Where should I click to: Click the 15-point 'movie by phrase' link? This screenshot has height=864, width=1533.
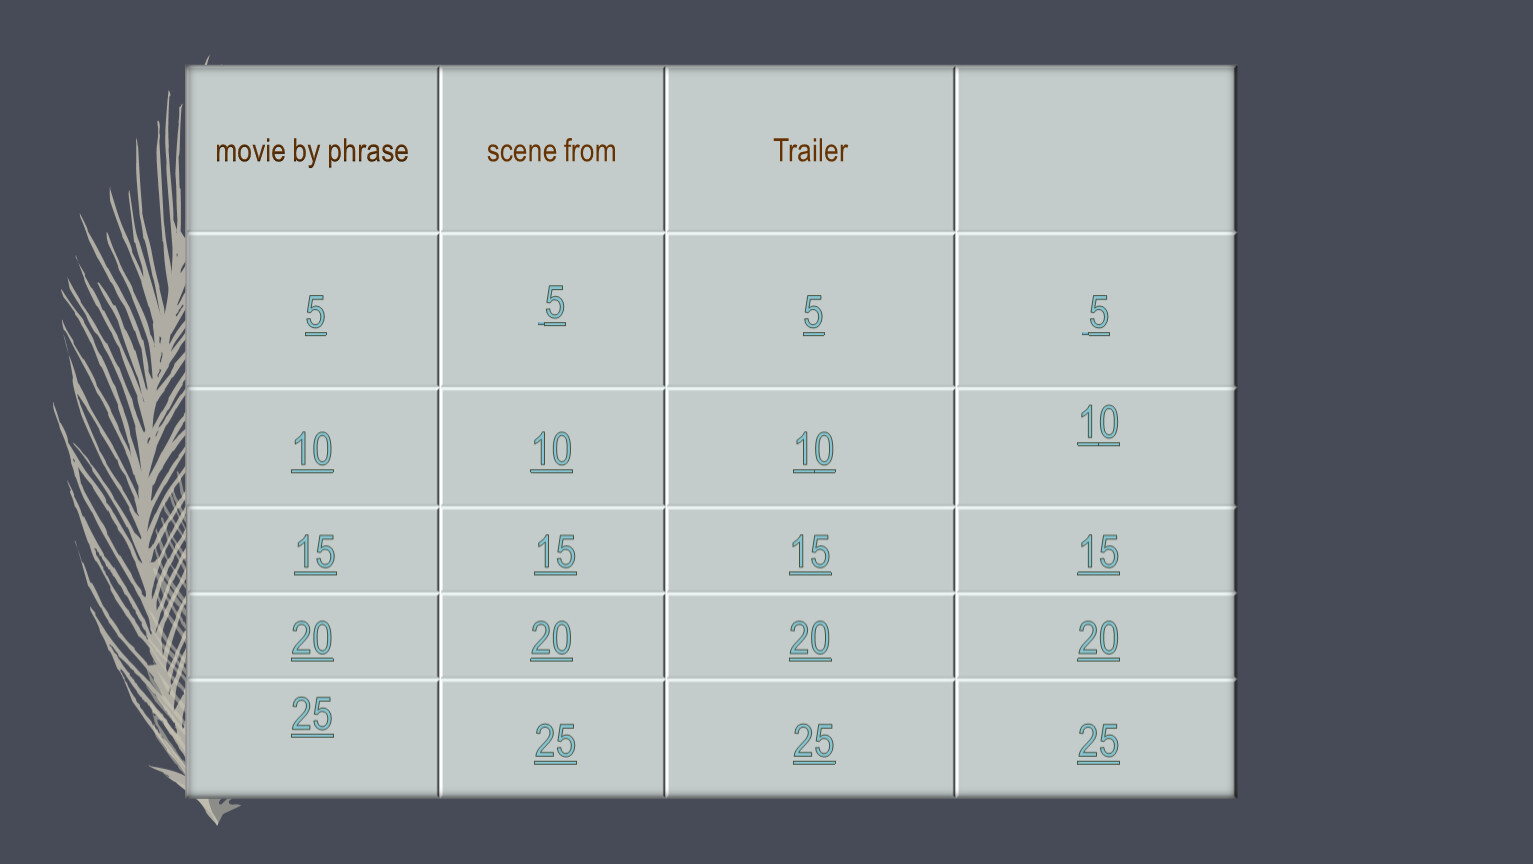[x=315, y=553]
